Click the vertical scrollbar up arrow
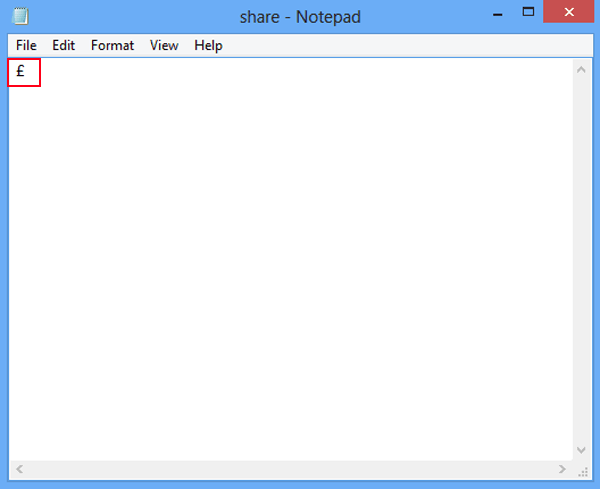 581,70
